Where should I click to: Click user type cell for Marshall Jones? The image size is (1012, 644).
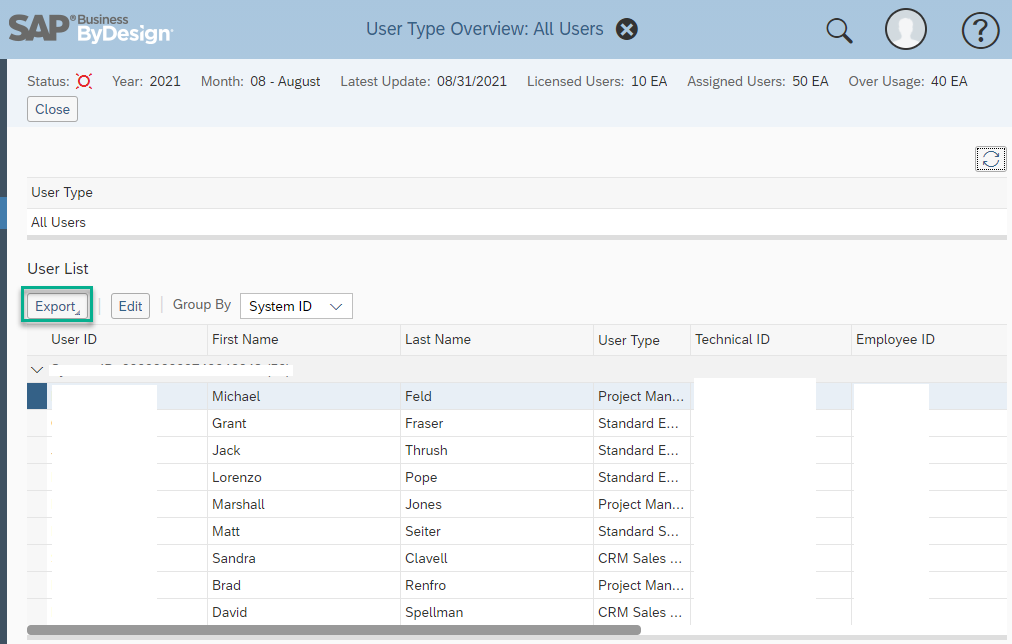click(x=641, y=505)
